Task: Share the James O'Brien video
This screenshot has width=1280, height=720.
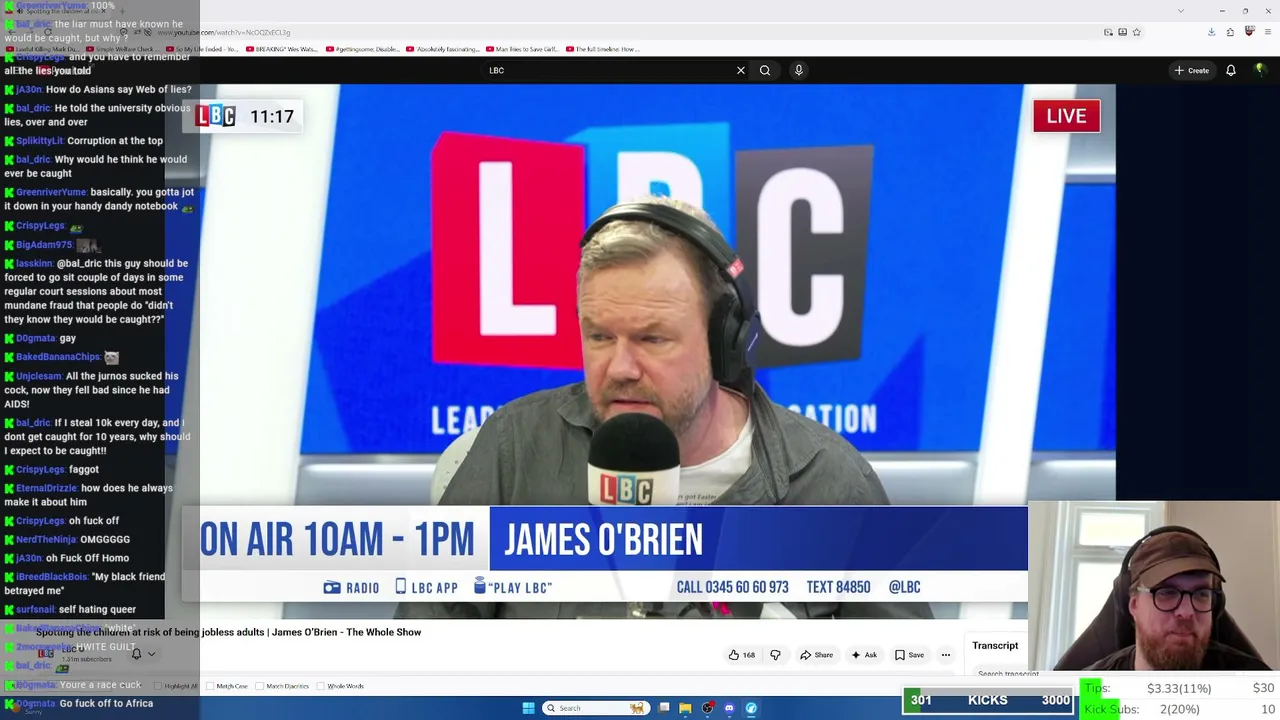Action: [x=816, y=655]
